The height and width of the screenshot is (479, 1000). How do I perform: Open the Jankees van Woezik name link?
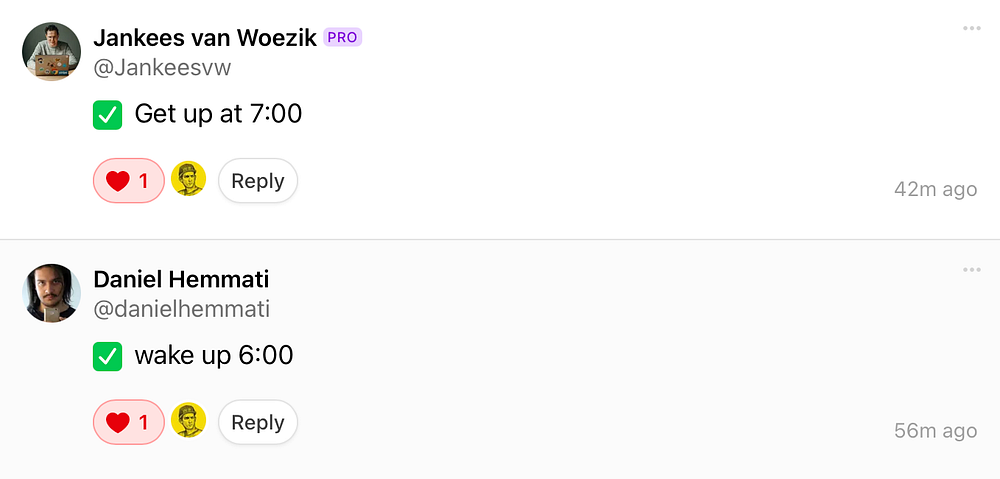tap(204, 38)
